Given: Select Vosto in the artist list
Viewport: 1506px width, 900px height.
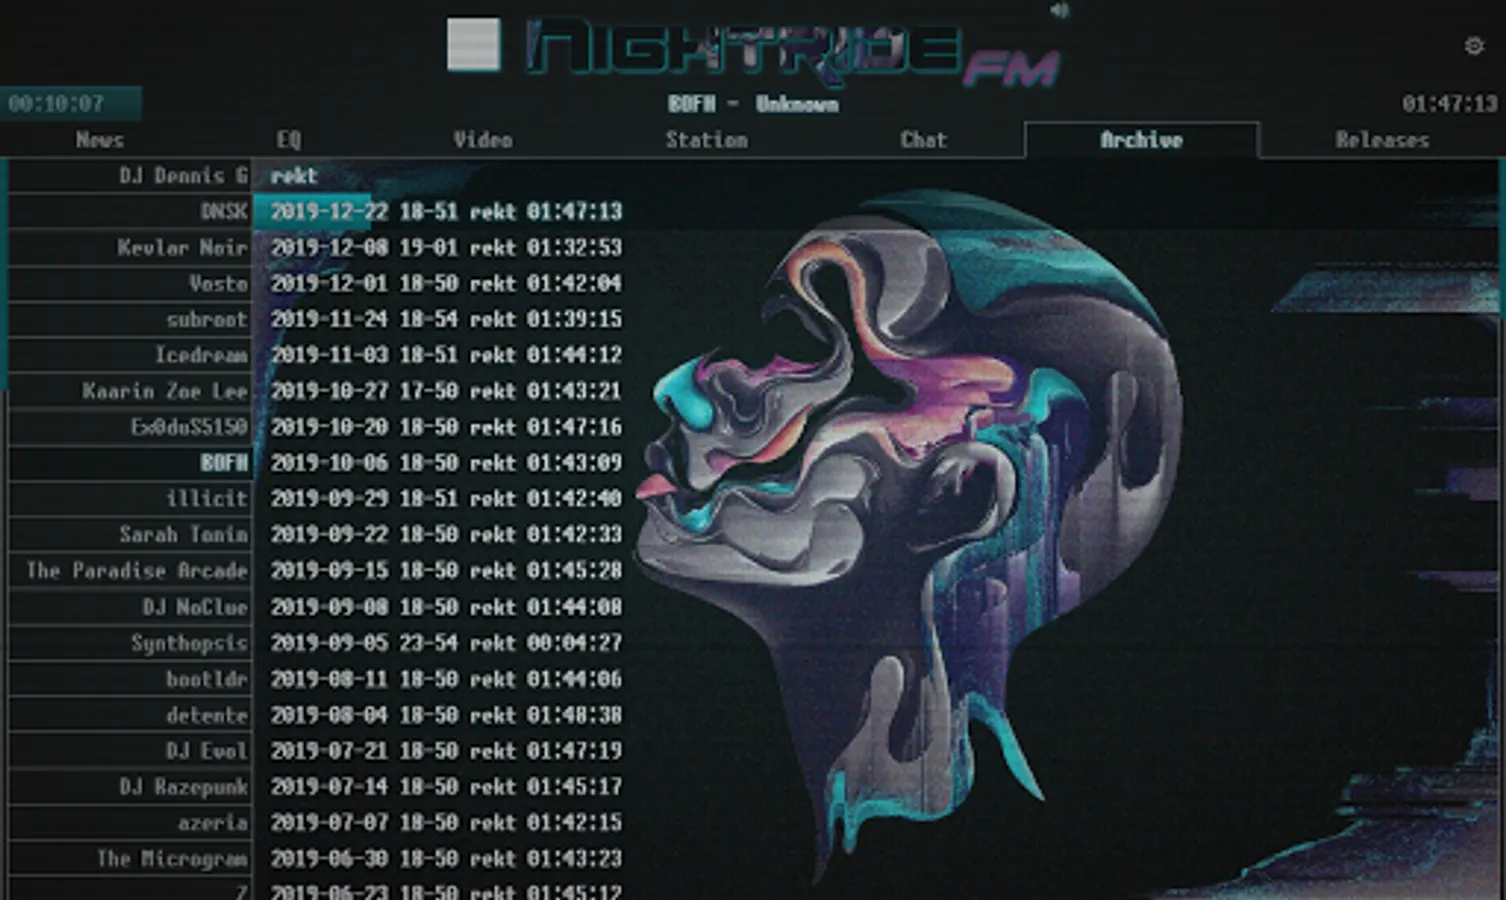Looking at the screenshot, I should [130, 283].
